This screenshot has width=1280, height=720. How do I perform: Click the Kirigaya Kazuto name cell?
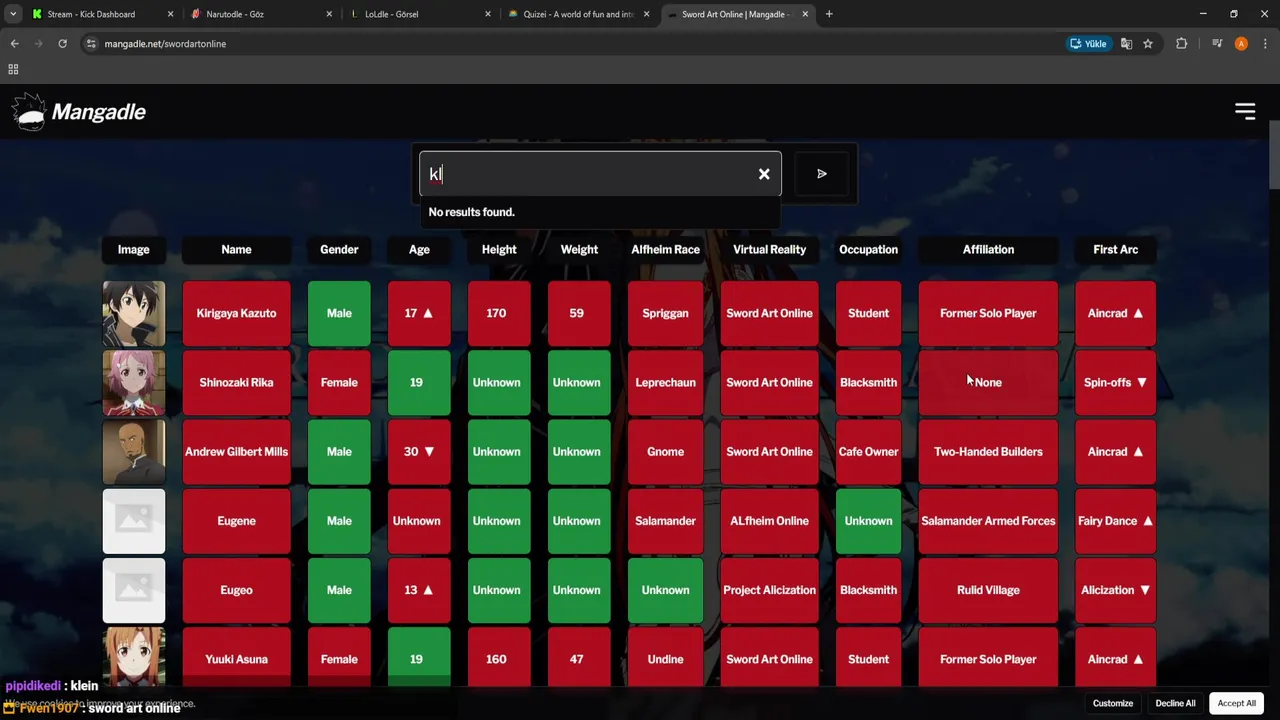pyautogui.click(x=236, y=313)
